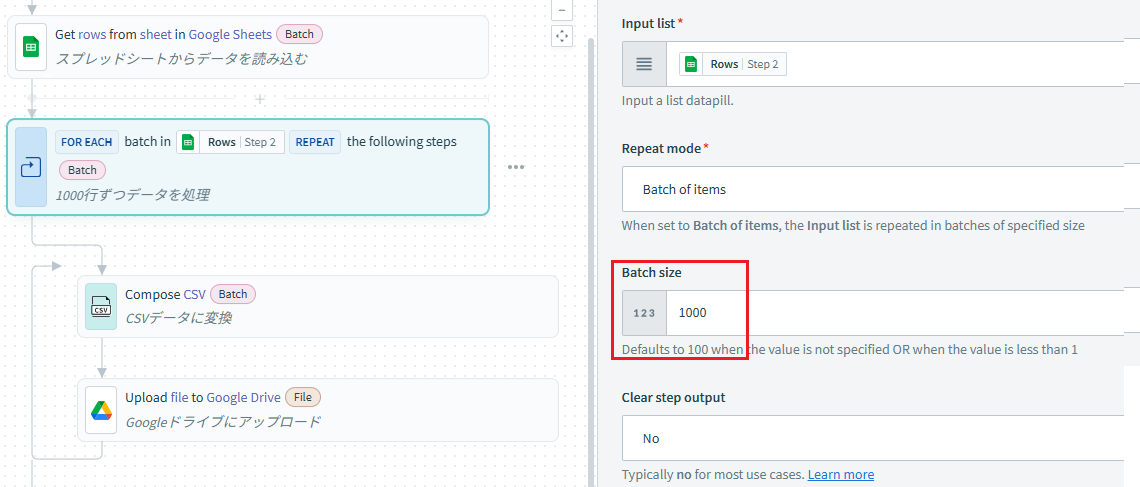
Task: Click the Rows Step 2 datapill in For Each step
Action: click(230, 142)
